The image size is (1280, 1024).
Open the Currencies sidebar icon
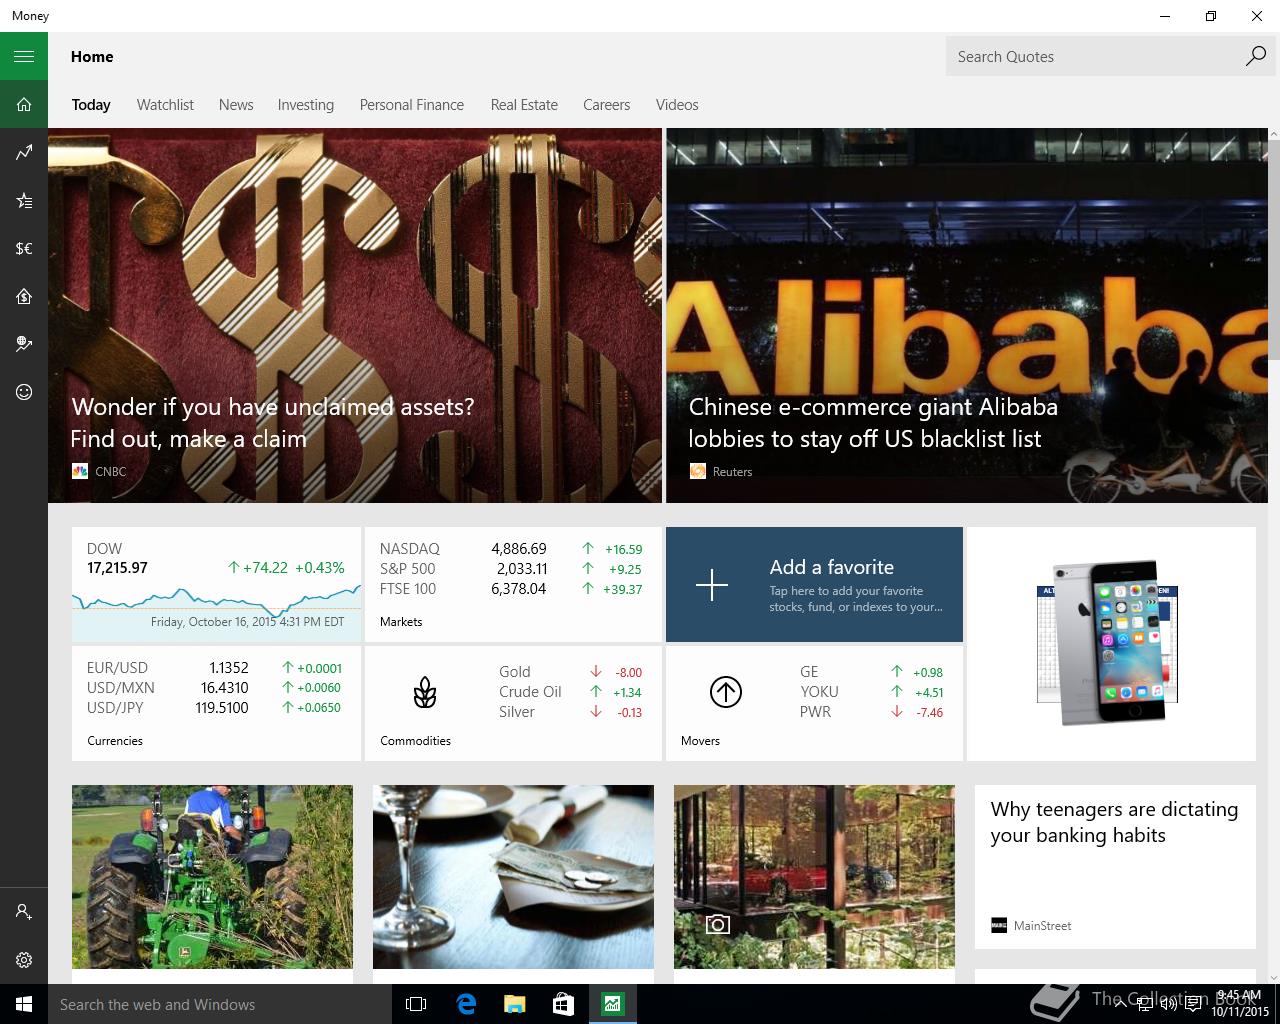[x=24, y=248]
